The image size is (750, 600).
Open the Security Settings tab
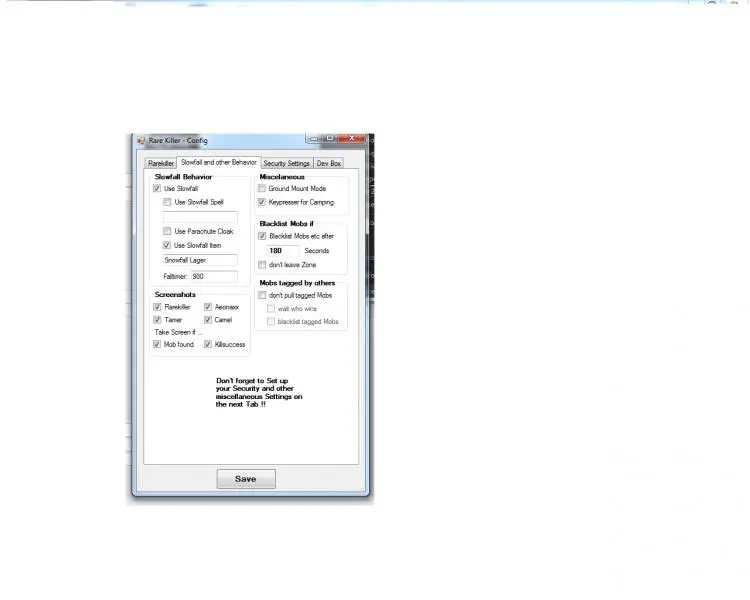[286, 163]
